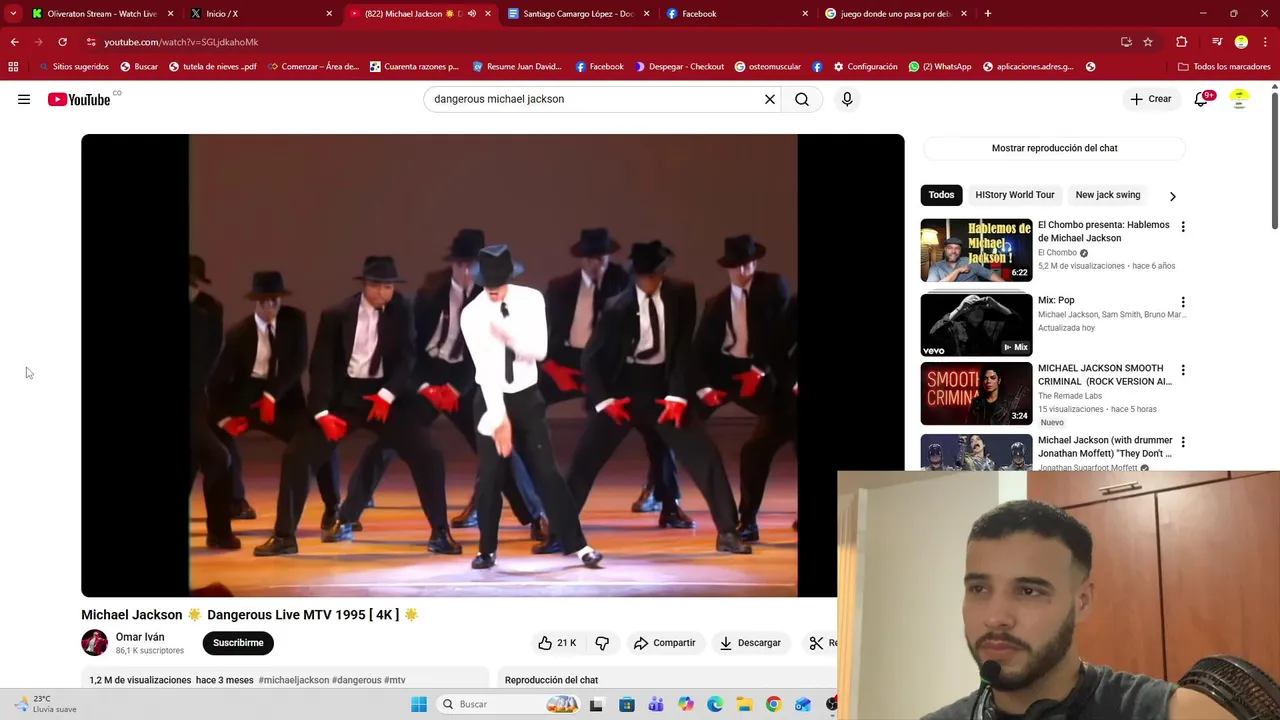Open the options menu for the Smooth Criminal video
The width and height of the screenshot is (1280, 720).
[x=1183, y=370]
